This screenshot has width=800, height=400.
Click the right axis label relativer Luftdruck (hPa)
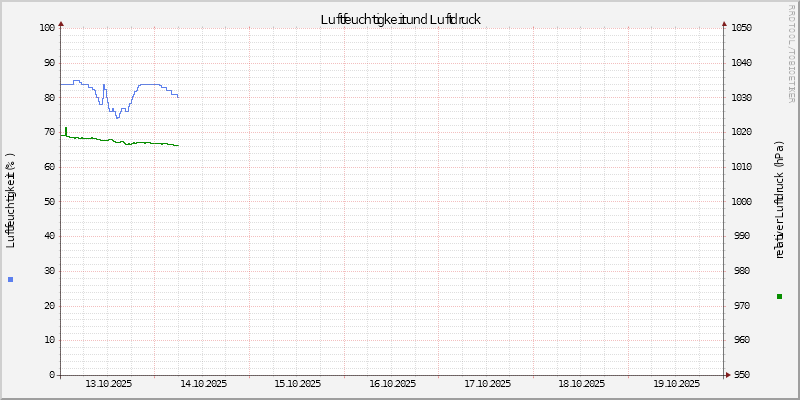pyautogui.click(x=780, y=200)
